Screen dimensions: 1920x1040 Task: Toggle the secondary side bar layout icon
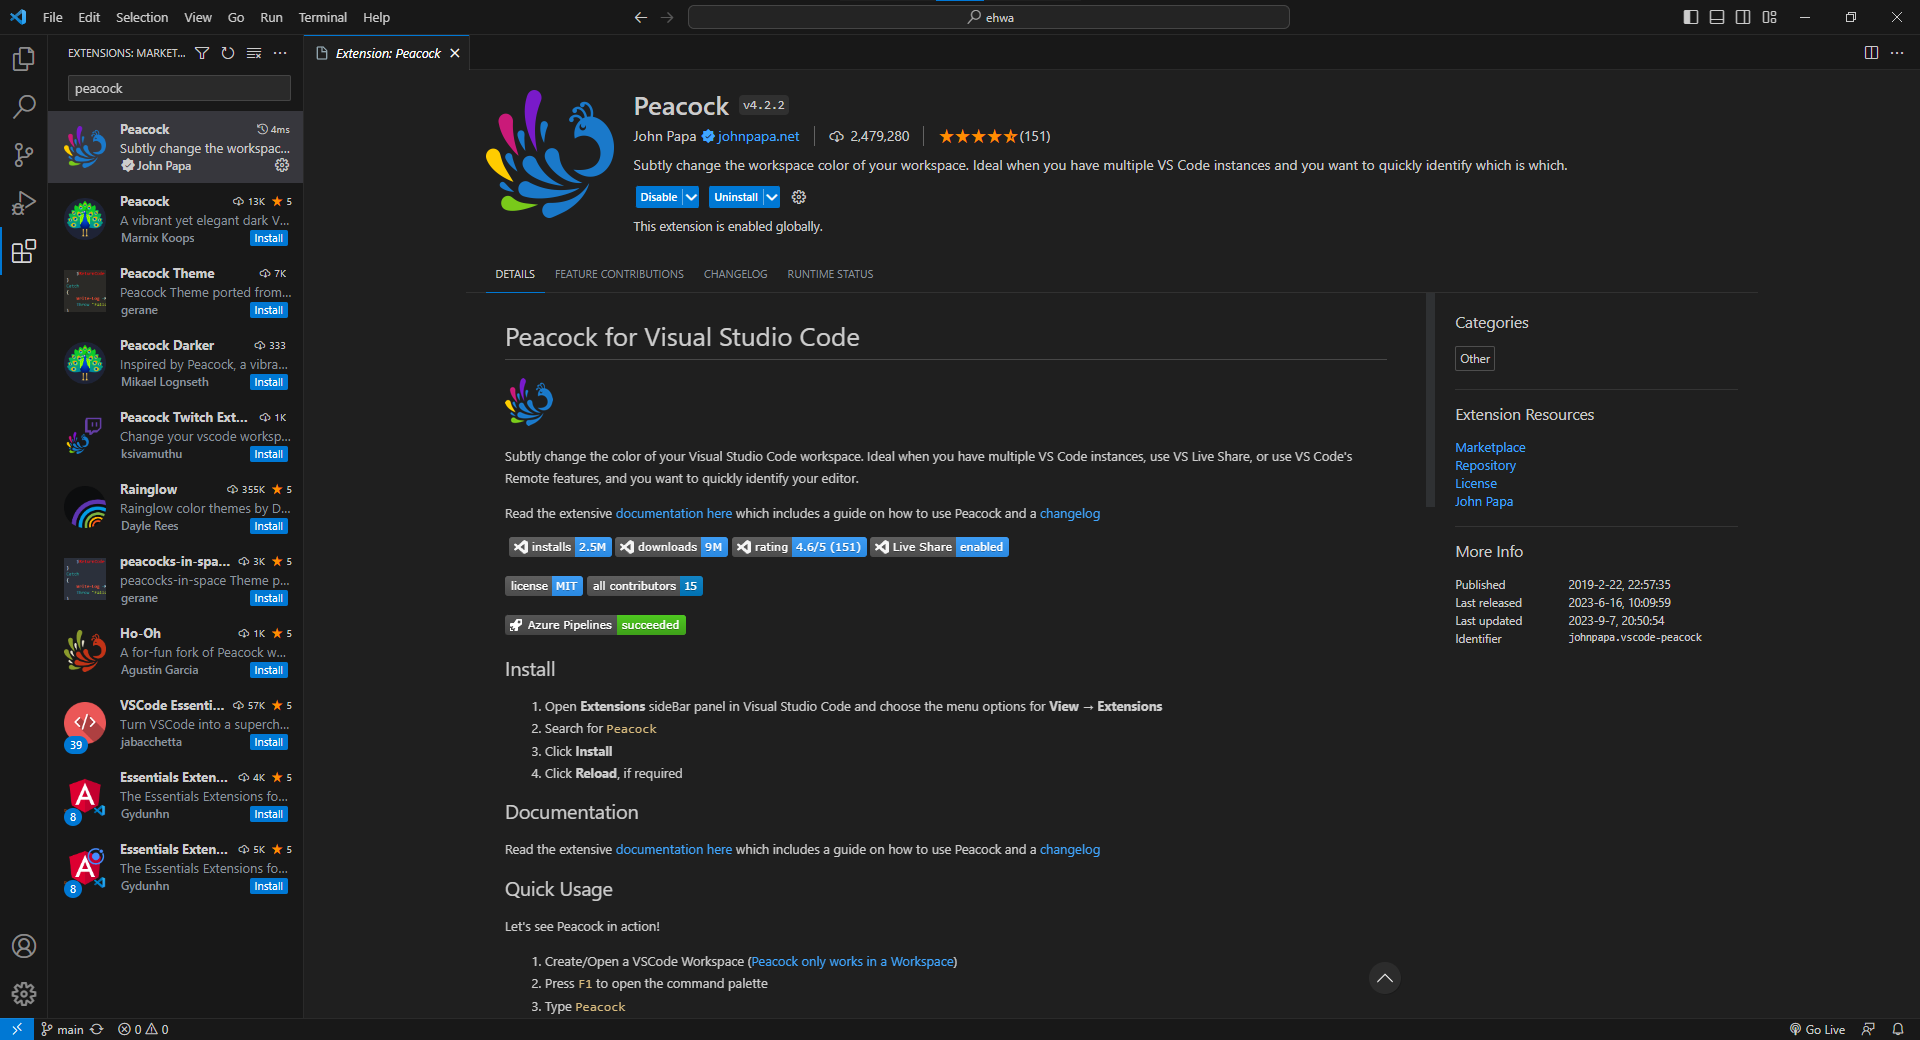click(x=1743, y=17)
